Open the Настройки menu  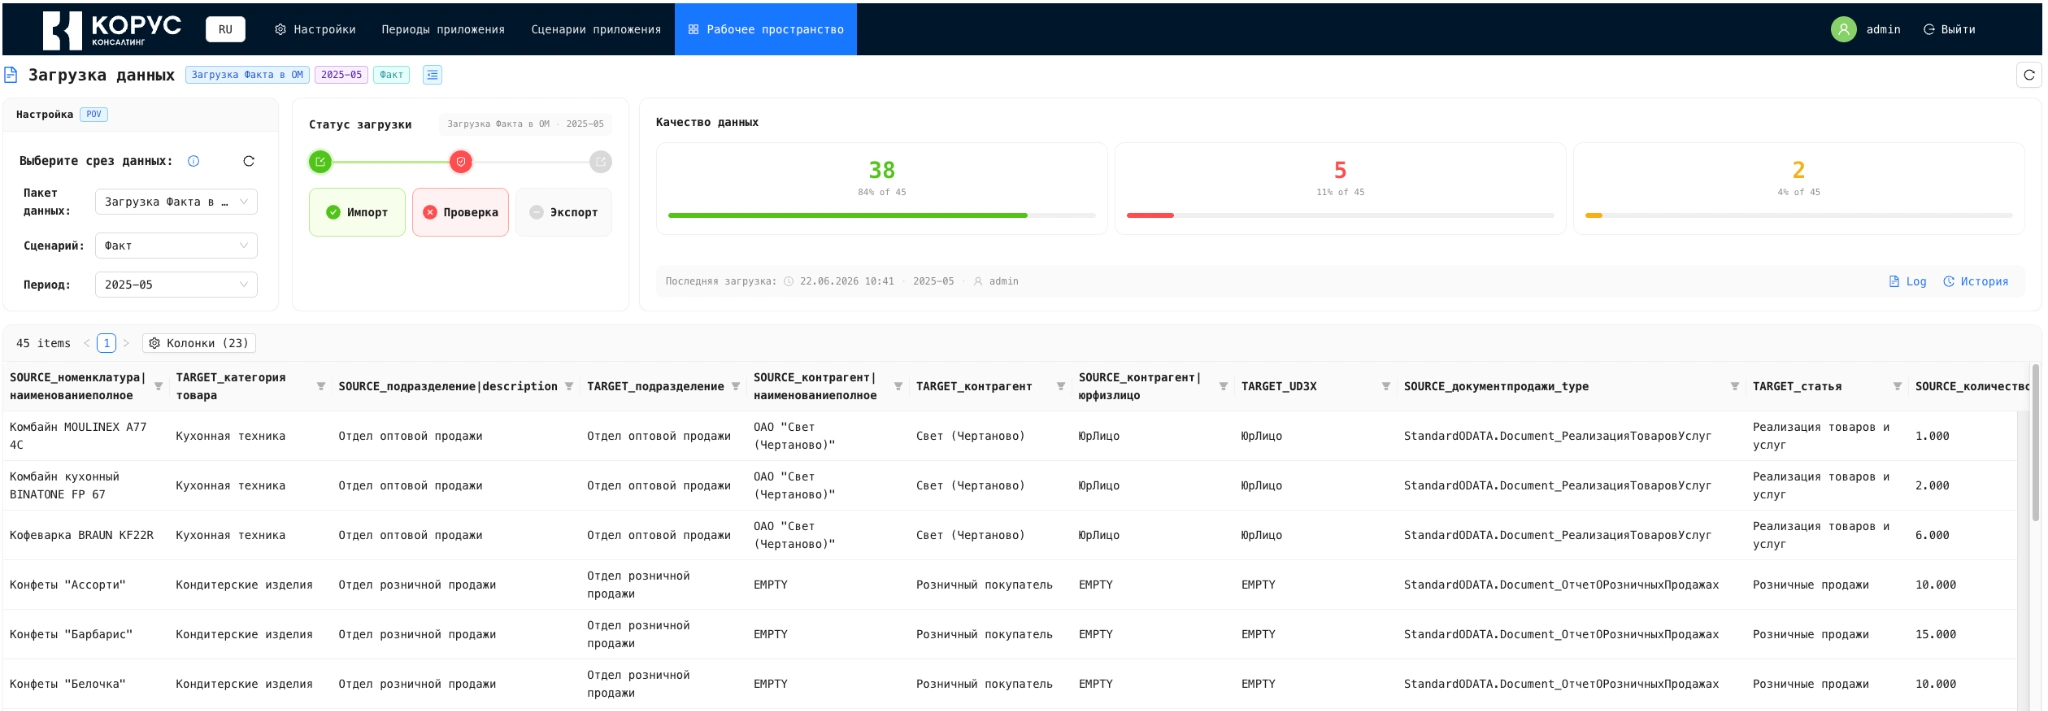tap(315, 29)
